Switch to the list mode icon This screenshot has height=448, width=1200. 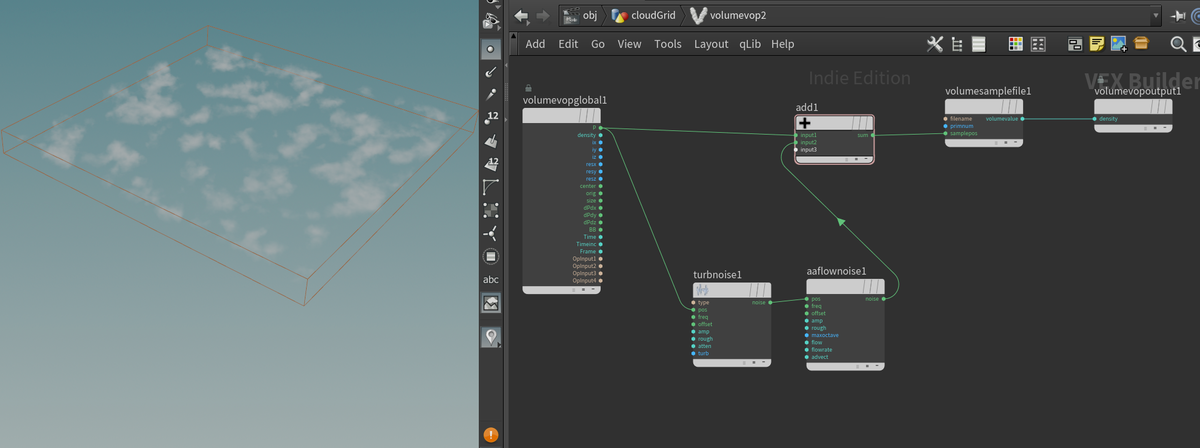click(x=978, y=44)
